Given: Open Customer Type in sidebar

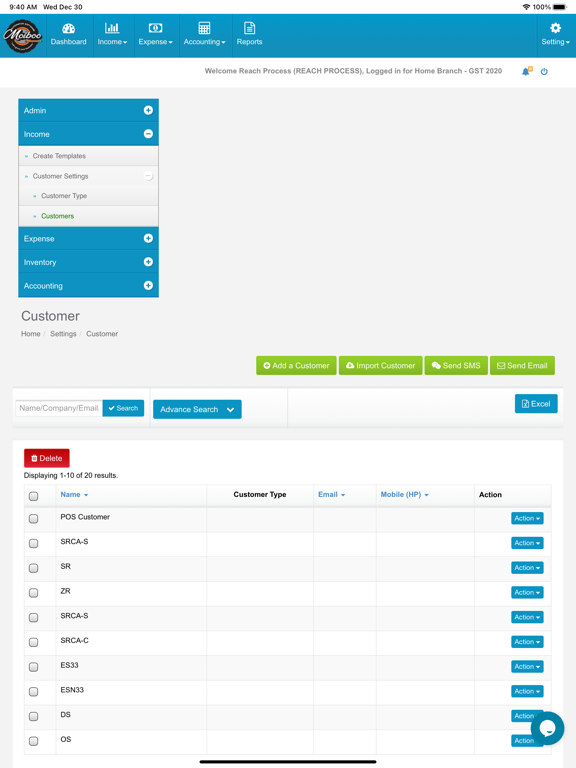Looking at the screenshot, I should pyautogui.click(x=64, y=196).
